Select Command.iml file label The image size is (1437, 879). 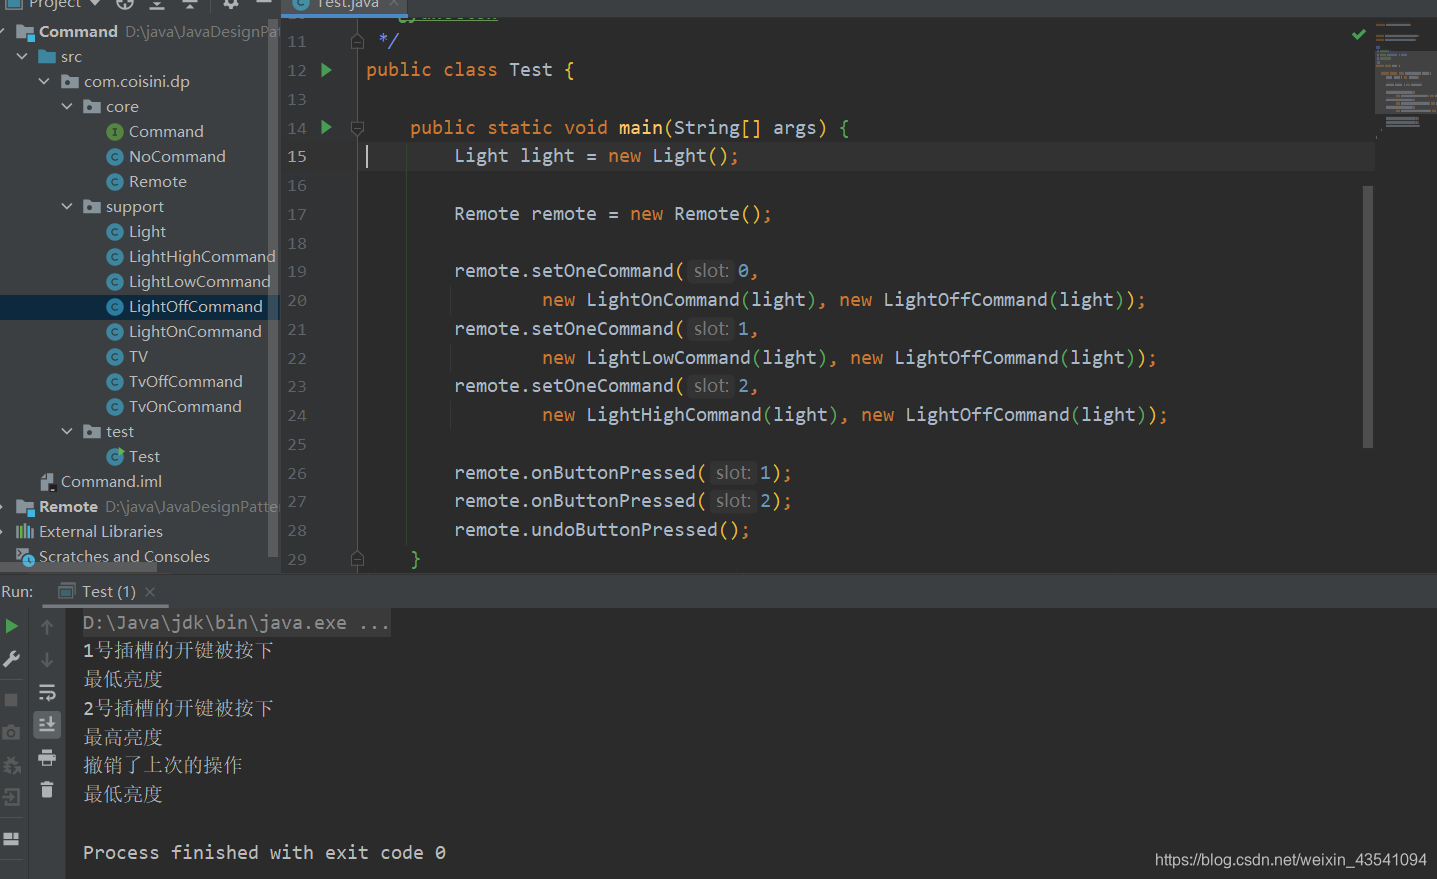pos(111,482)
